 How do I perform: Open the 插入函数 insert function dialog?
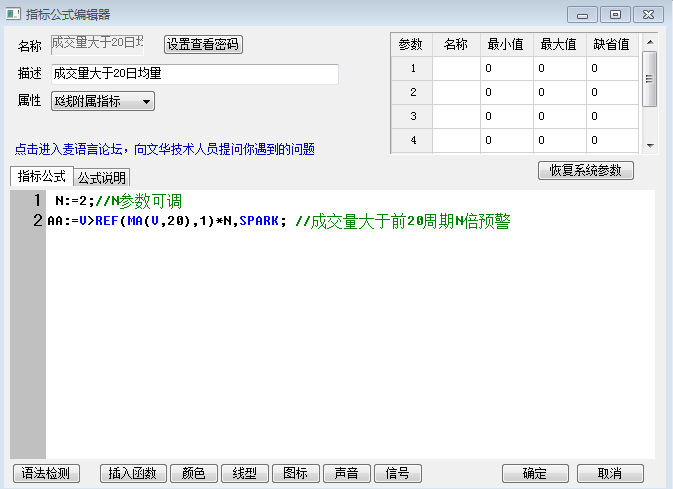(x=133, y=473)
